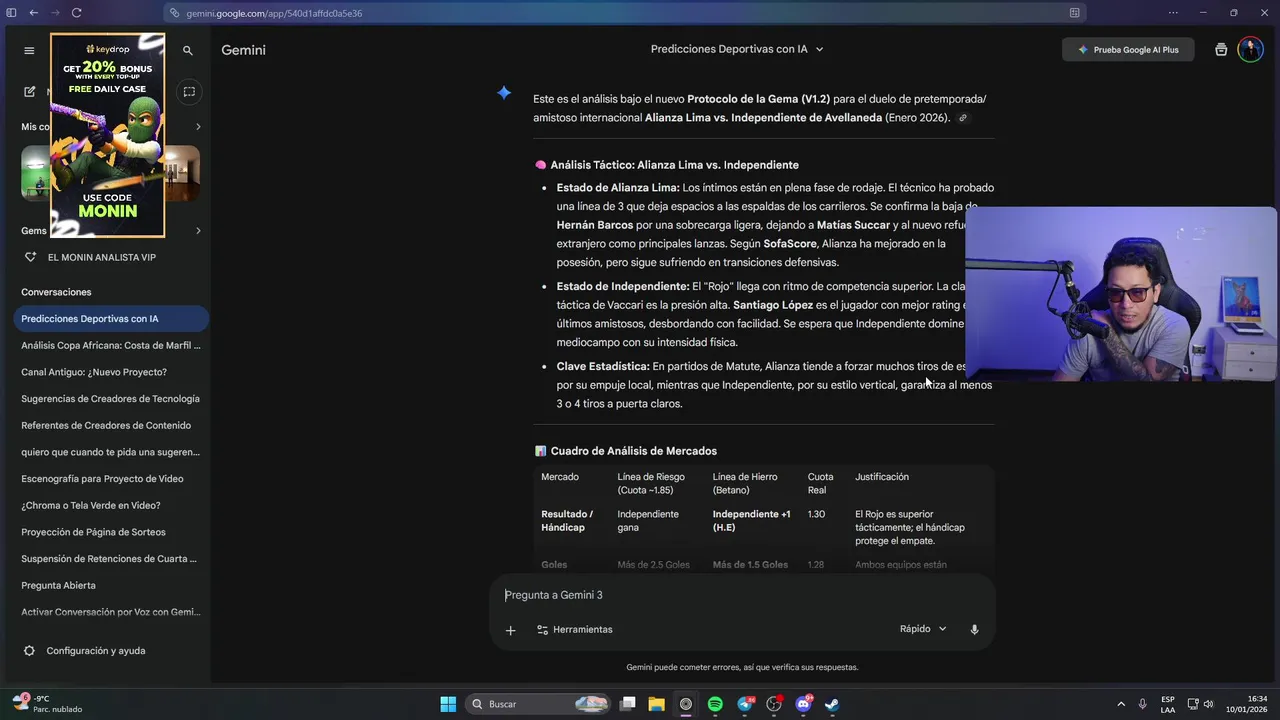Click the sources link icon after Enero 2026
The height and width of the screenshot is (720, 1280).
click(x=963, y=118)
